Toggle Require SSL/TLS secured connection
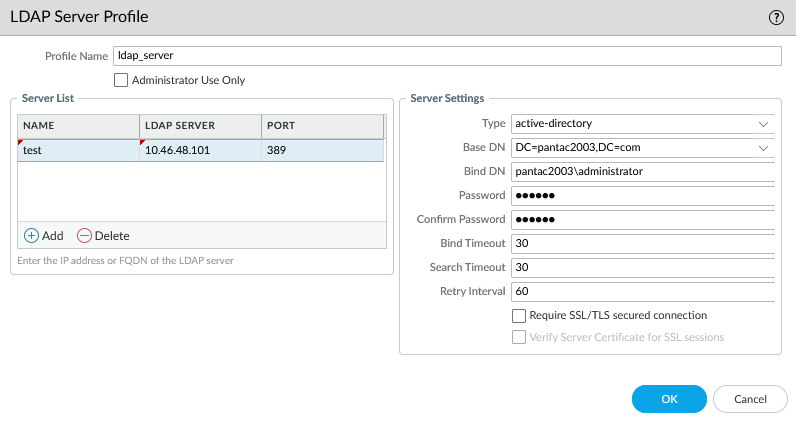 519,315
